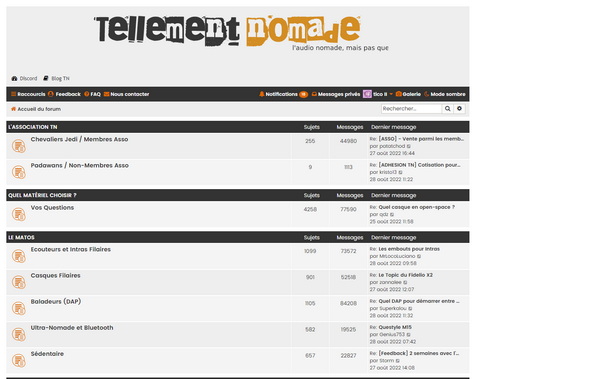Open user Storm profile
600x379 pixels.
click(x=386, y=361)
